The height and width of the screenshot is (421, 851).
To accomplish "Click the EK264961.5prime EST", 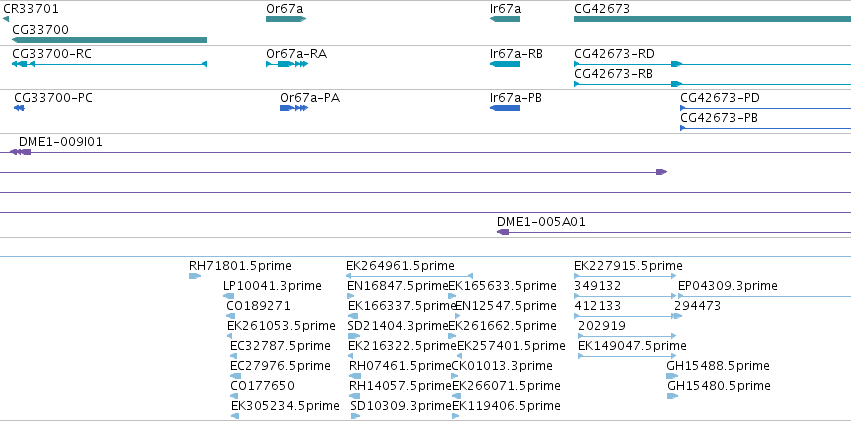I will (410, 276).
